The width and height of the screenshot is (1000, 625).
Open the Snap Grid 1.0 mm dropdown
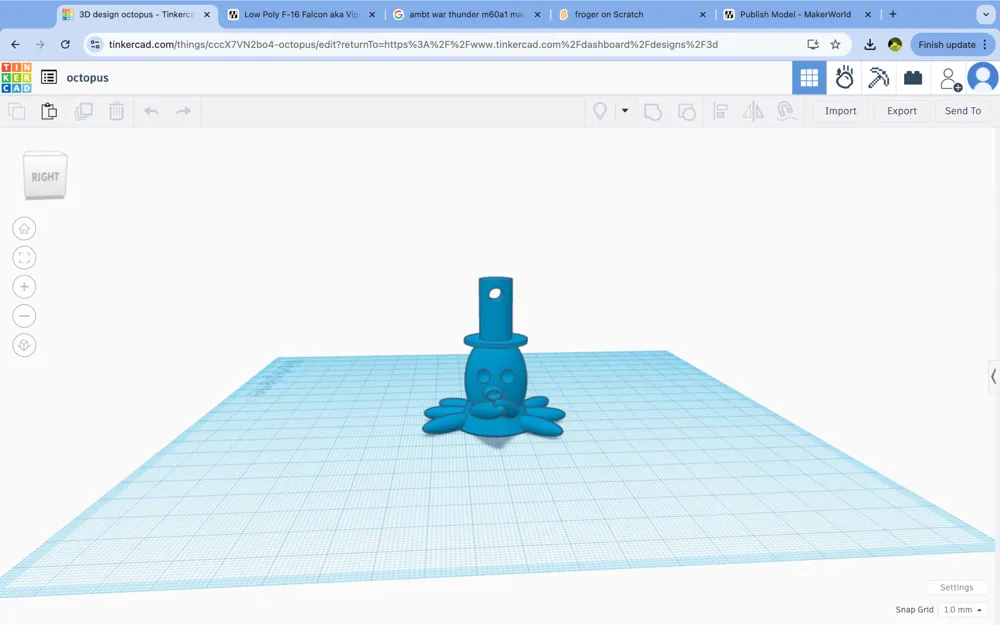pos(962,610)
